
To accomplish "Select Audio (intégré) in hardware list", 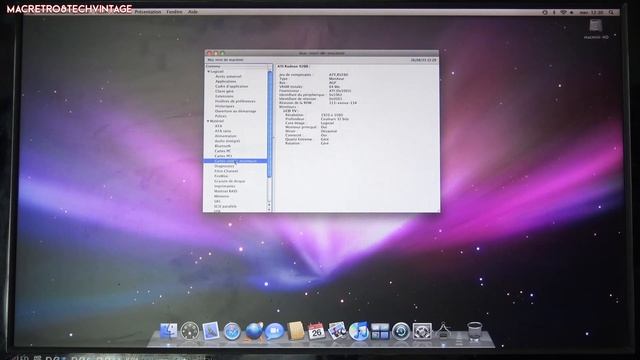I will click(227, 141).
